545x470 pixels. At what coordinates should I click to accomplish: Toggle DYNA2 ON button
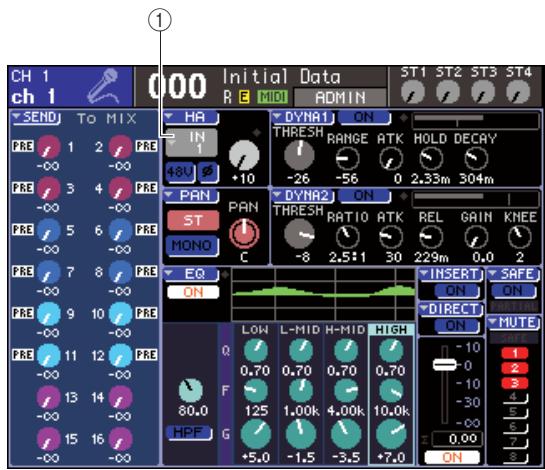364,196
